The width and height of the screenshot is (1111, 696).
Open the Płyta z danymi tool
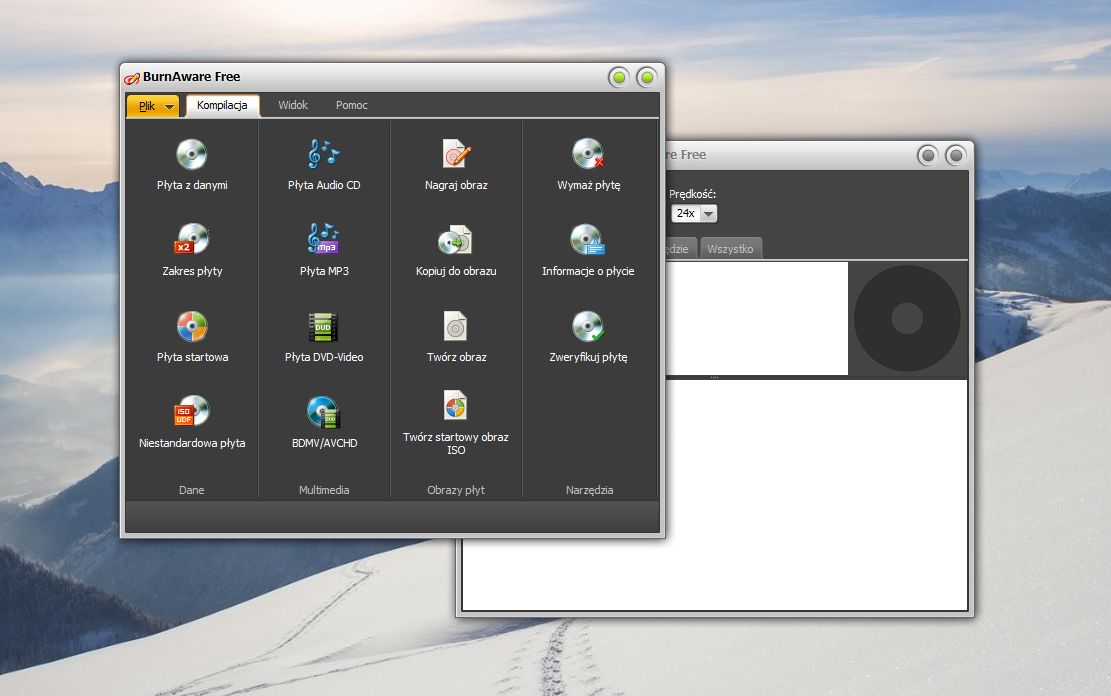point(192,165)
